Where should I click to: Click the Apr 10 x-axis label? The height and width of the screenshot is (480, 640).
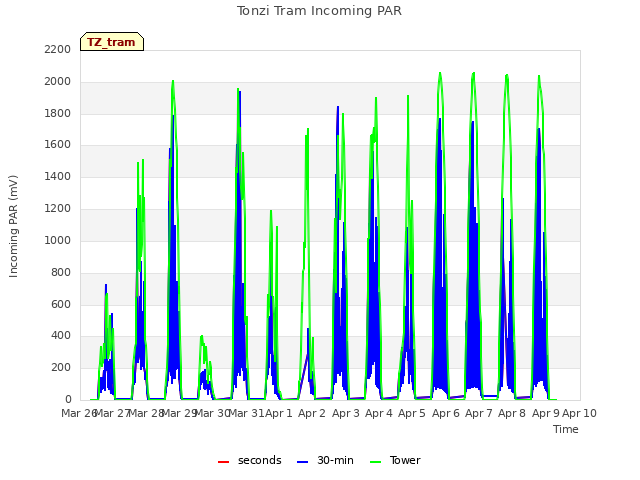pyautogui.click(x=579, y=413)
